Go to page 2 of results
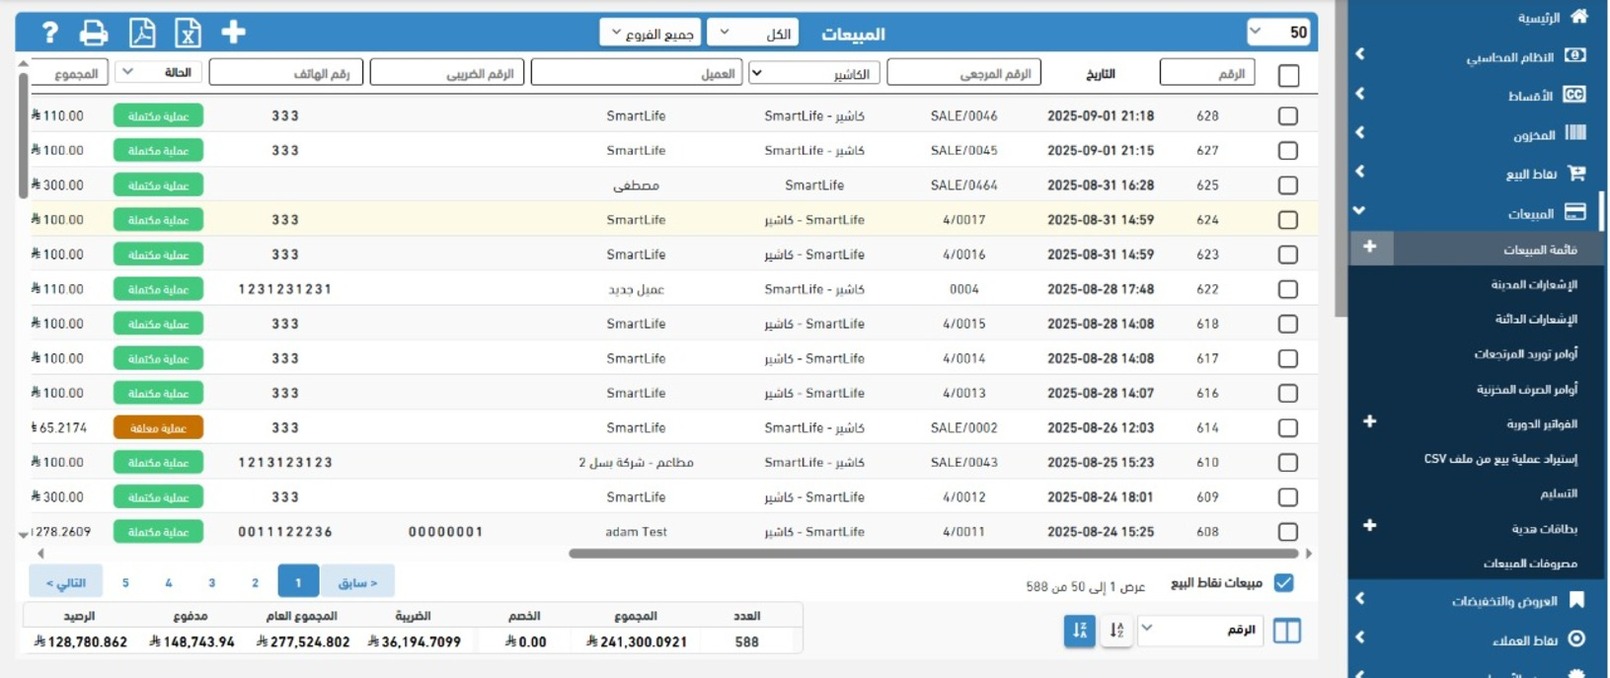Screen dimensions: 1610x678 coord(255,582)
